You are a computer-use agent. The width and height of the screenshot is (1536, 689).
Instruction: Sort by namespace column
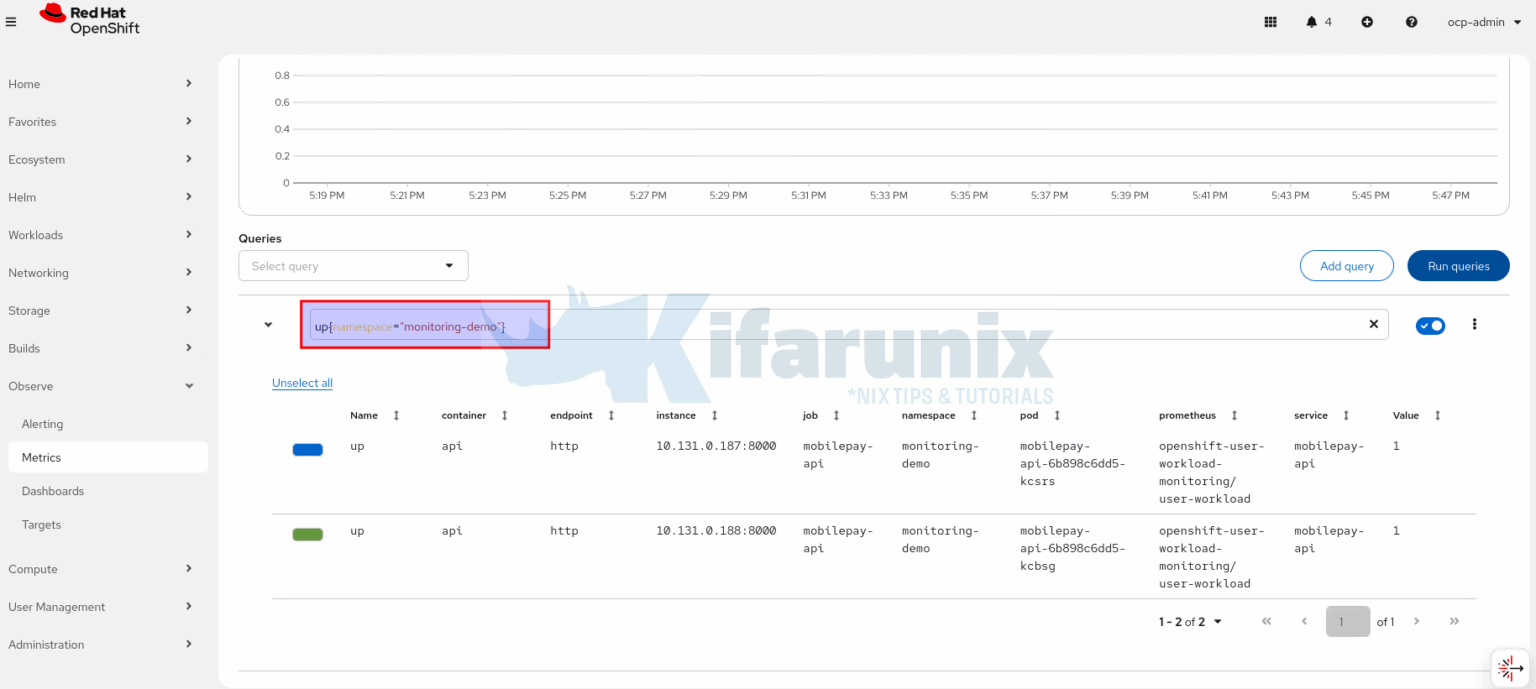[x=973, y=415]
